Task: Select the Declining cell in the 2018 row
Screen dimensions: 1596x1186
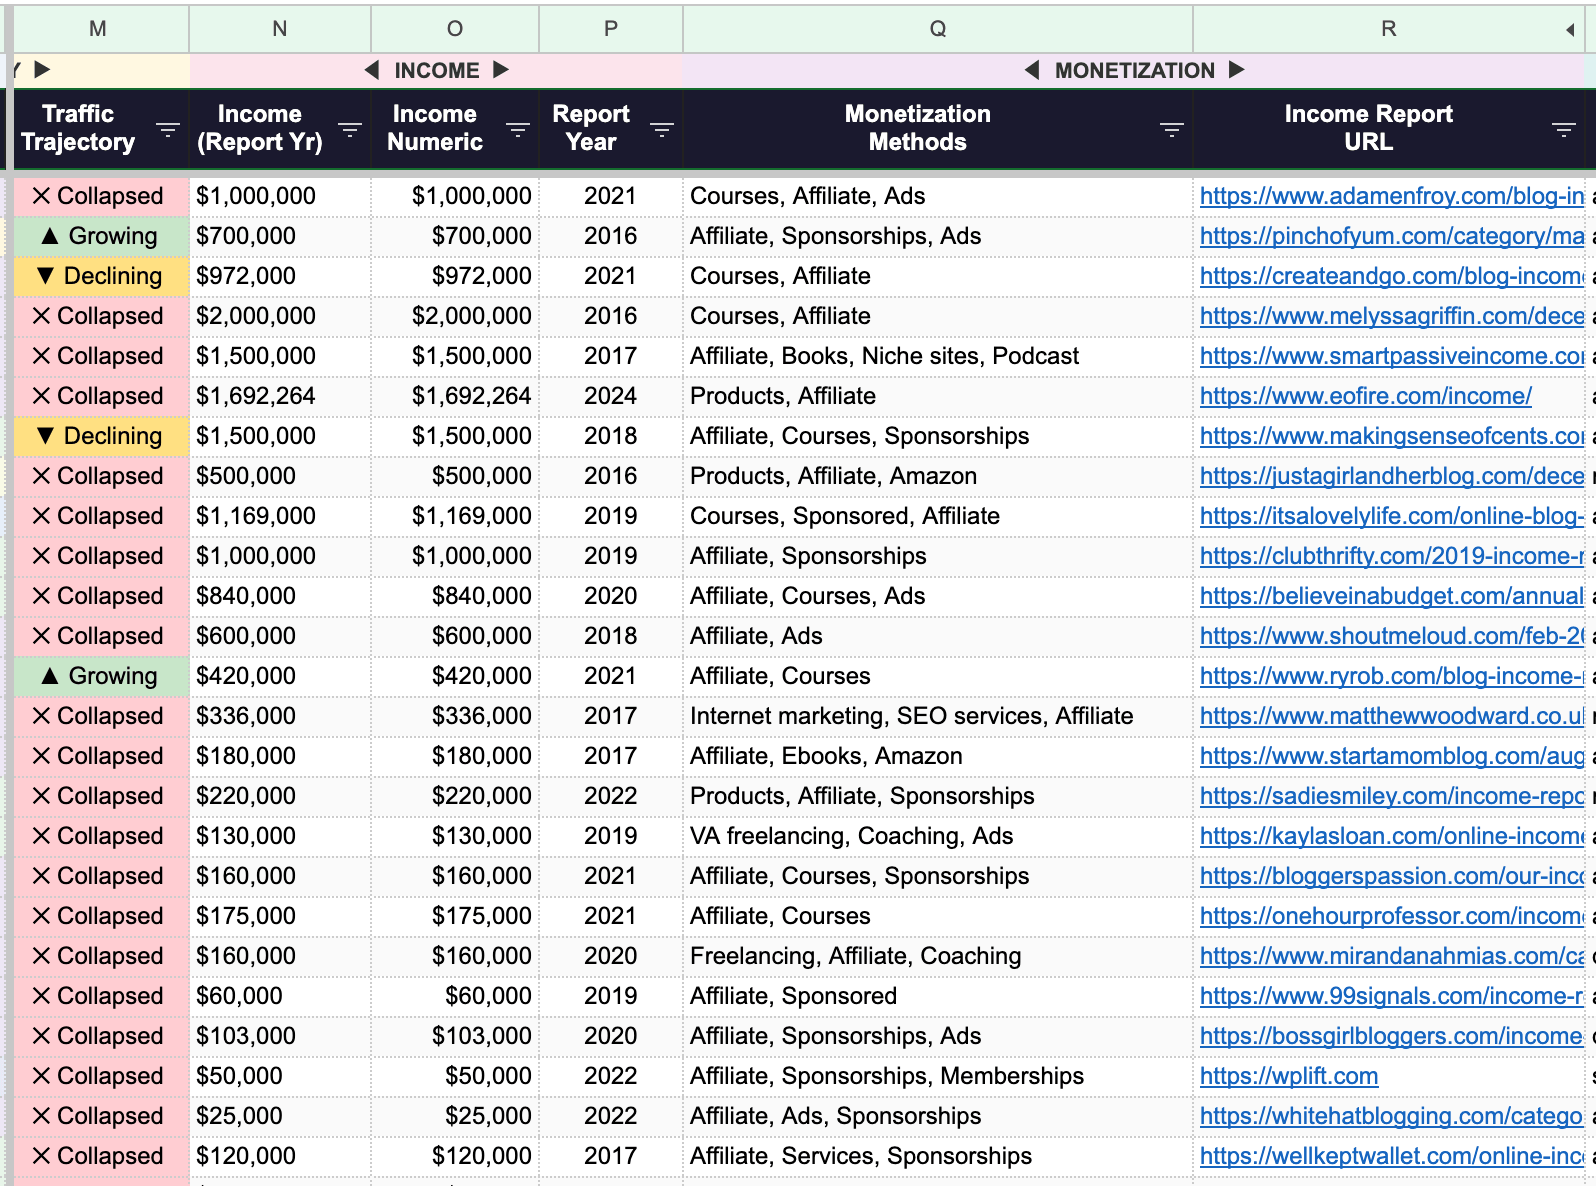Action: (x=101, y=436)
